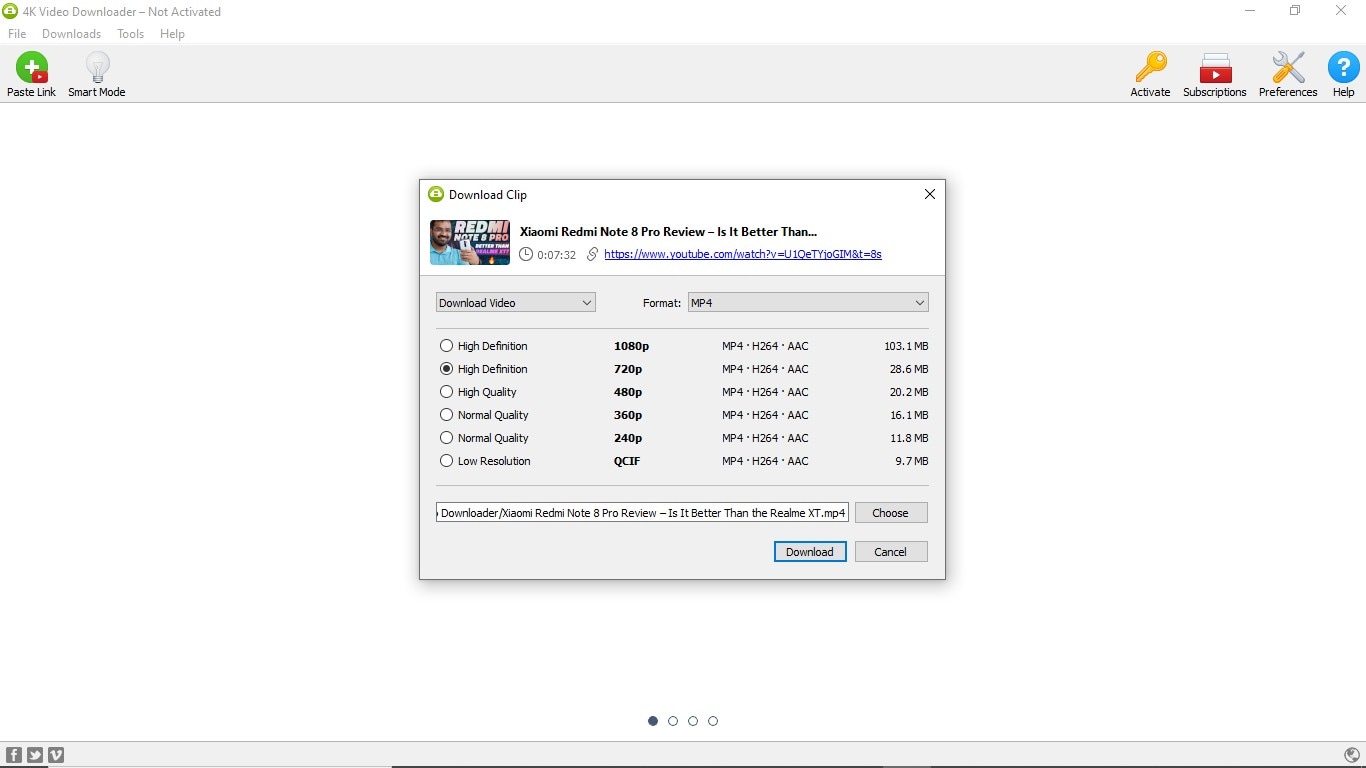This screenshot has width=1366, height=768.
Task: Click the video title text
Action: click(x=668, y=232)
